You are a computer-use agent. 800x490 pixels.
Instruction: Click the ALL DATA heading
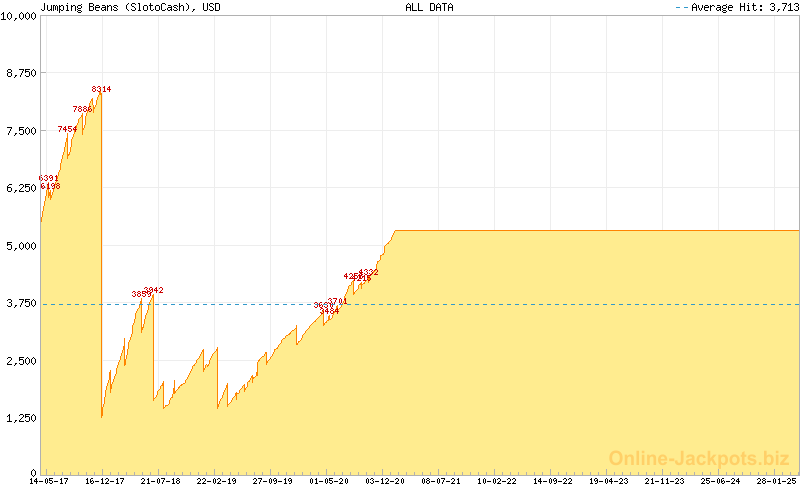tap(429, 7)
